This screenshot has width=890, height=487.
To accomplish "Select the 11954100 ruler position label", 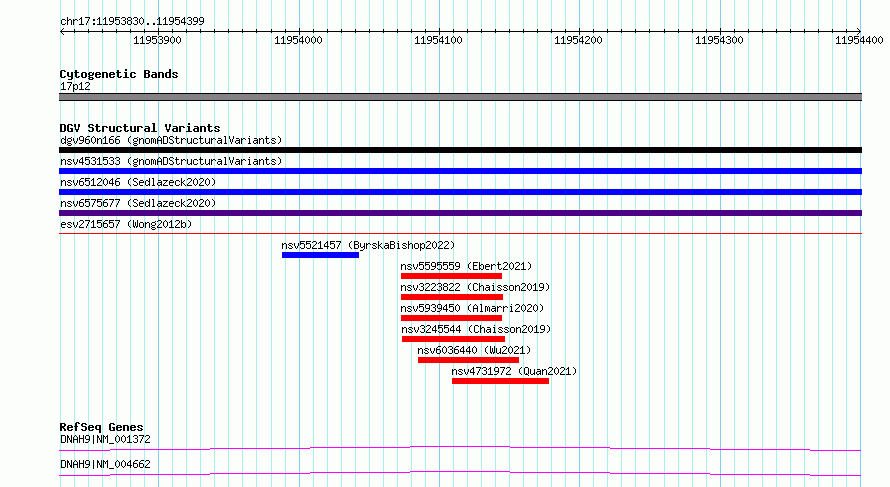I will [x=438, y=40].
